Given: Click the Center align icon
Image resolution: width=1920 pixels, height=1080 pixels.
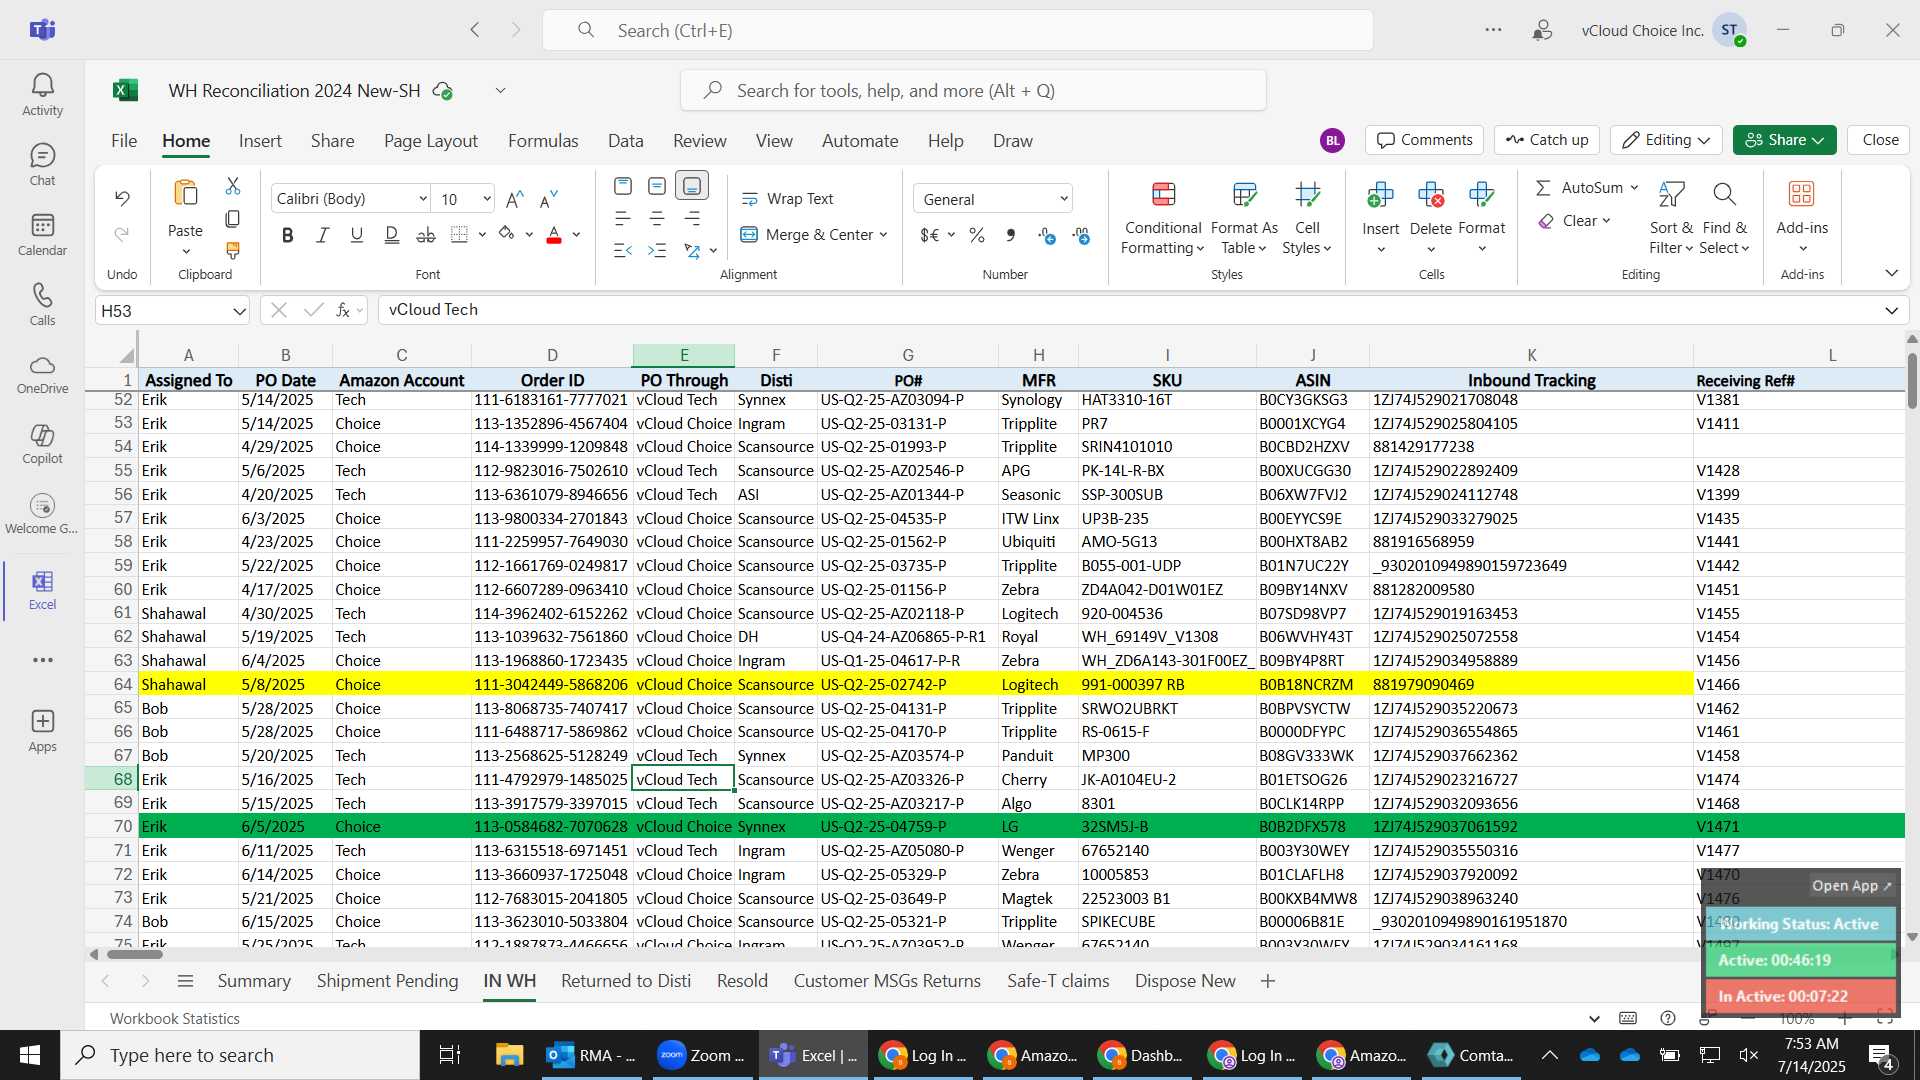Looking at the screenshot, I should click(657, 218).
